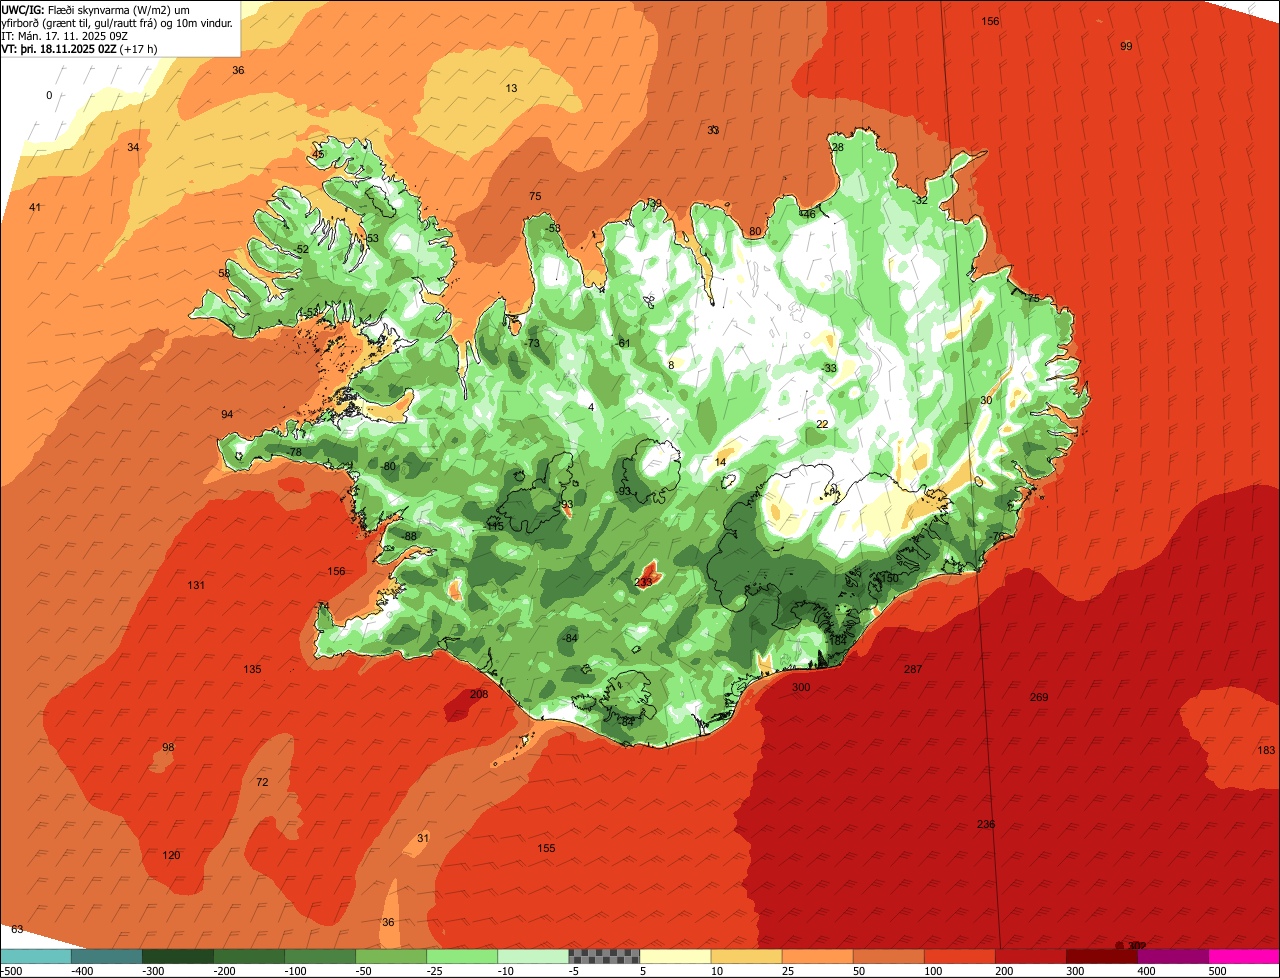Screen dimensions: 1280x978
Task: Click the map value '131' southwest of Iceland
Action: click(x=196, y=585)
